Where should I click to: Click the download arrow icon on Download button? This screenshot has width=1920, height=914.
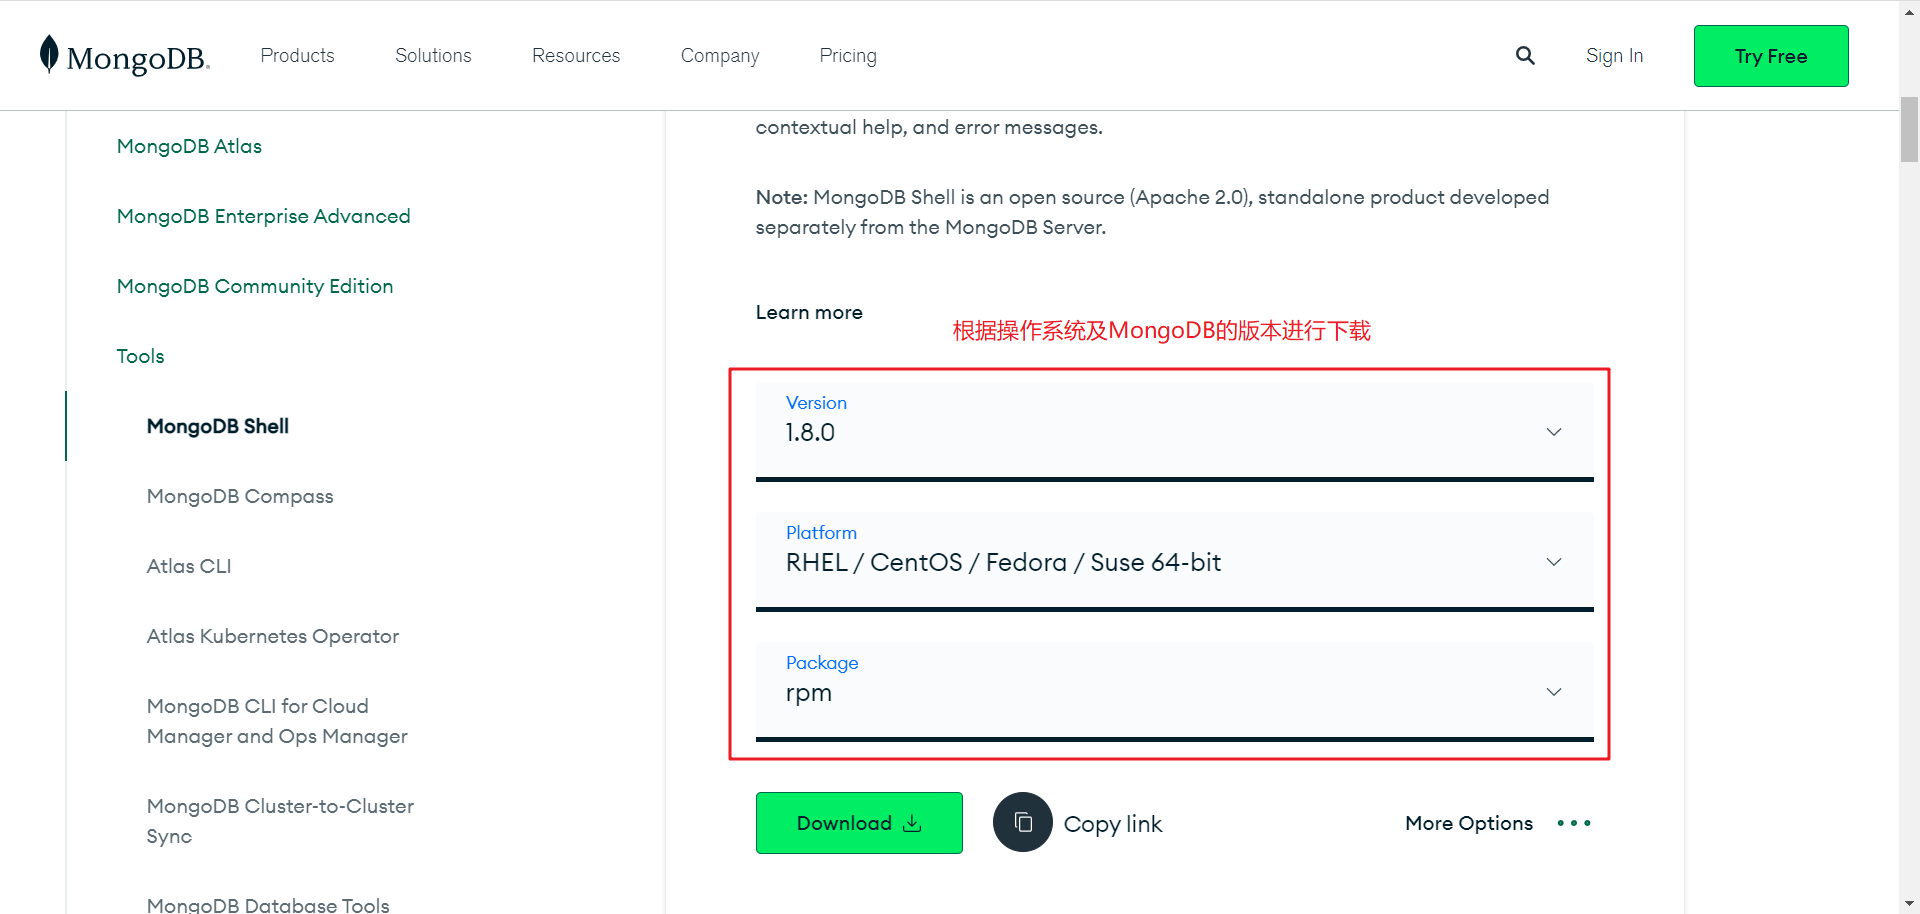tap(912, 823)
